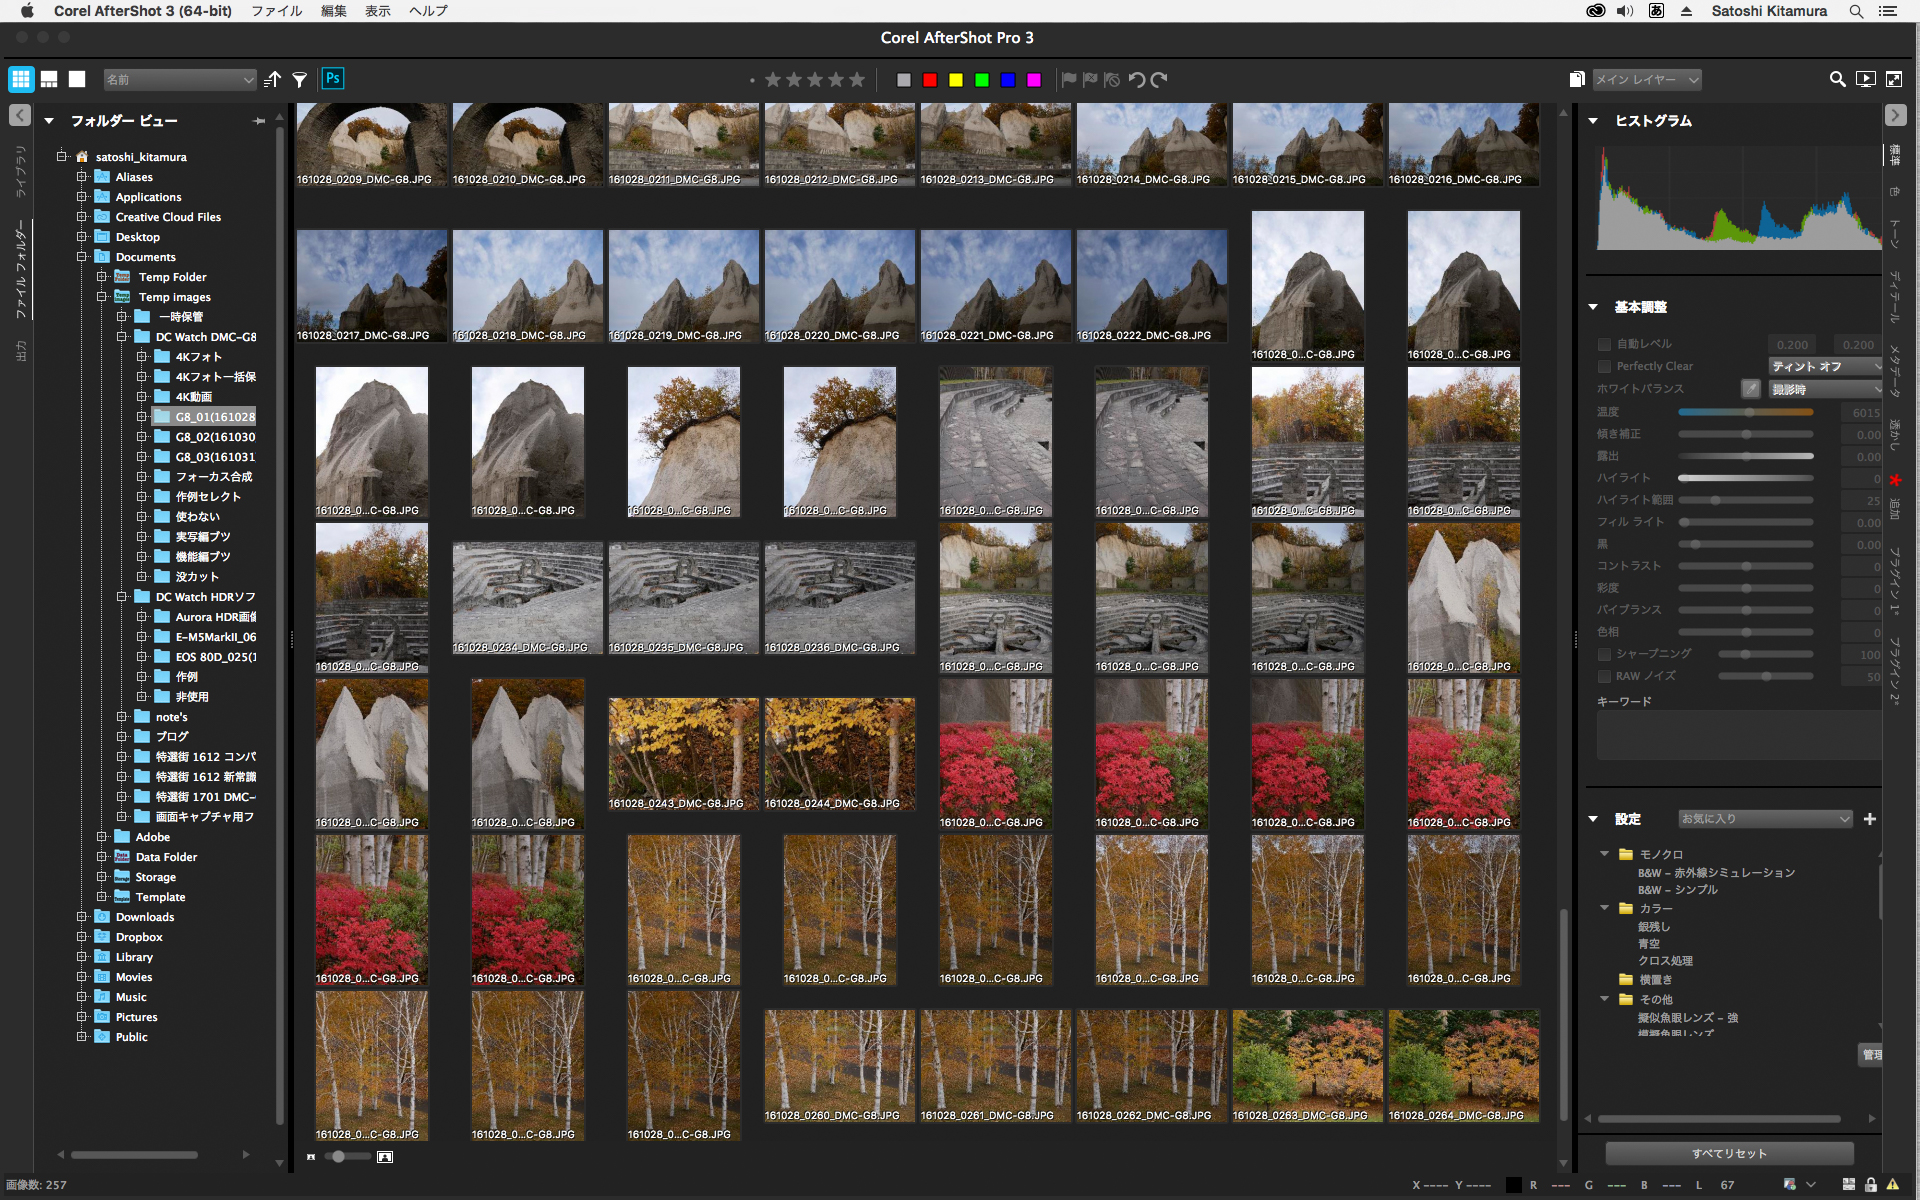Open the filter funnel tool
1920x1200 pixels.
pos(299,80)
